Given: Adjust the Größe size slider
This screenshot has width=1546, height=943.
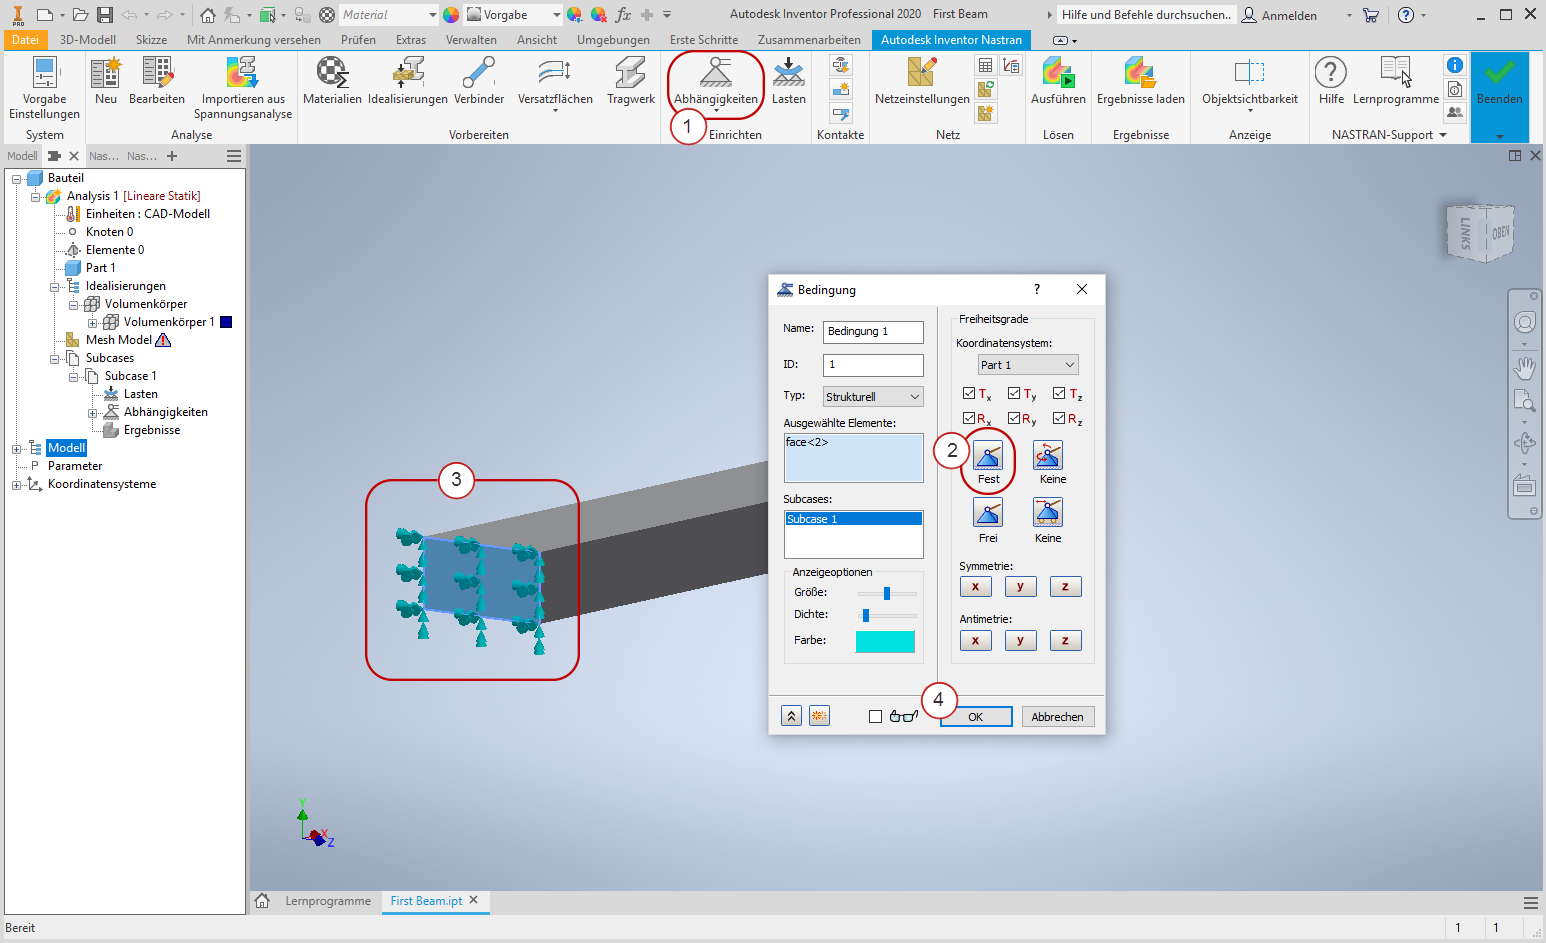Looking at the screenshot, I should (887, 593).
